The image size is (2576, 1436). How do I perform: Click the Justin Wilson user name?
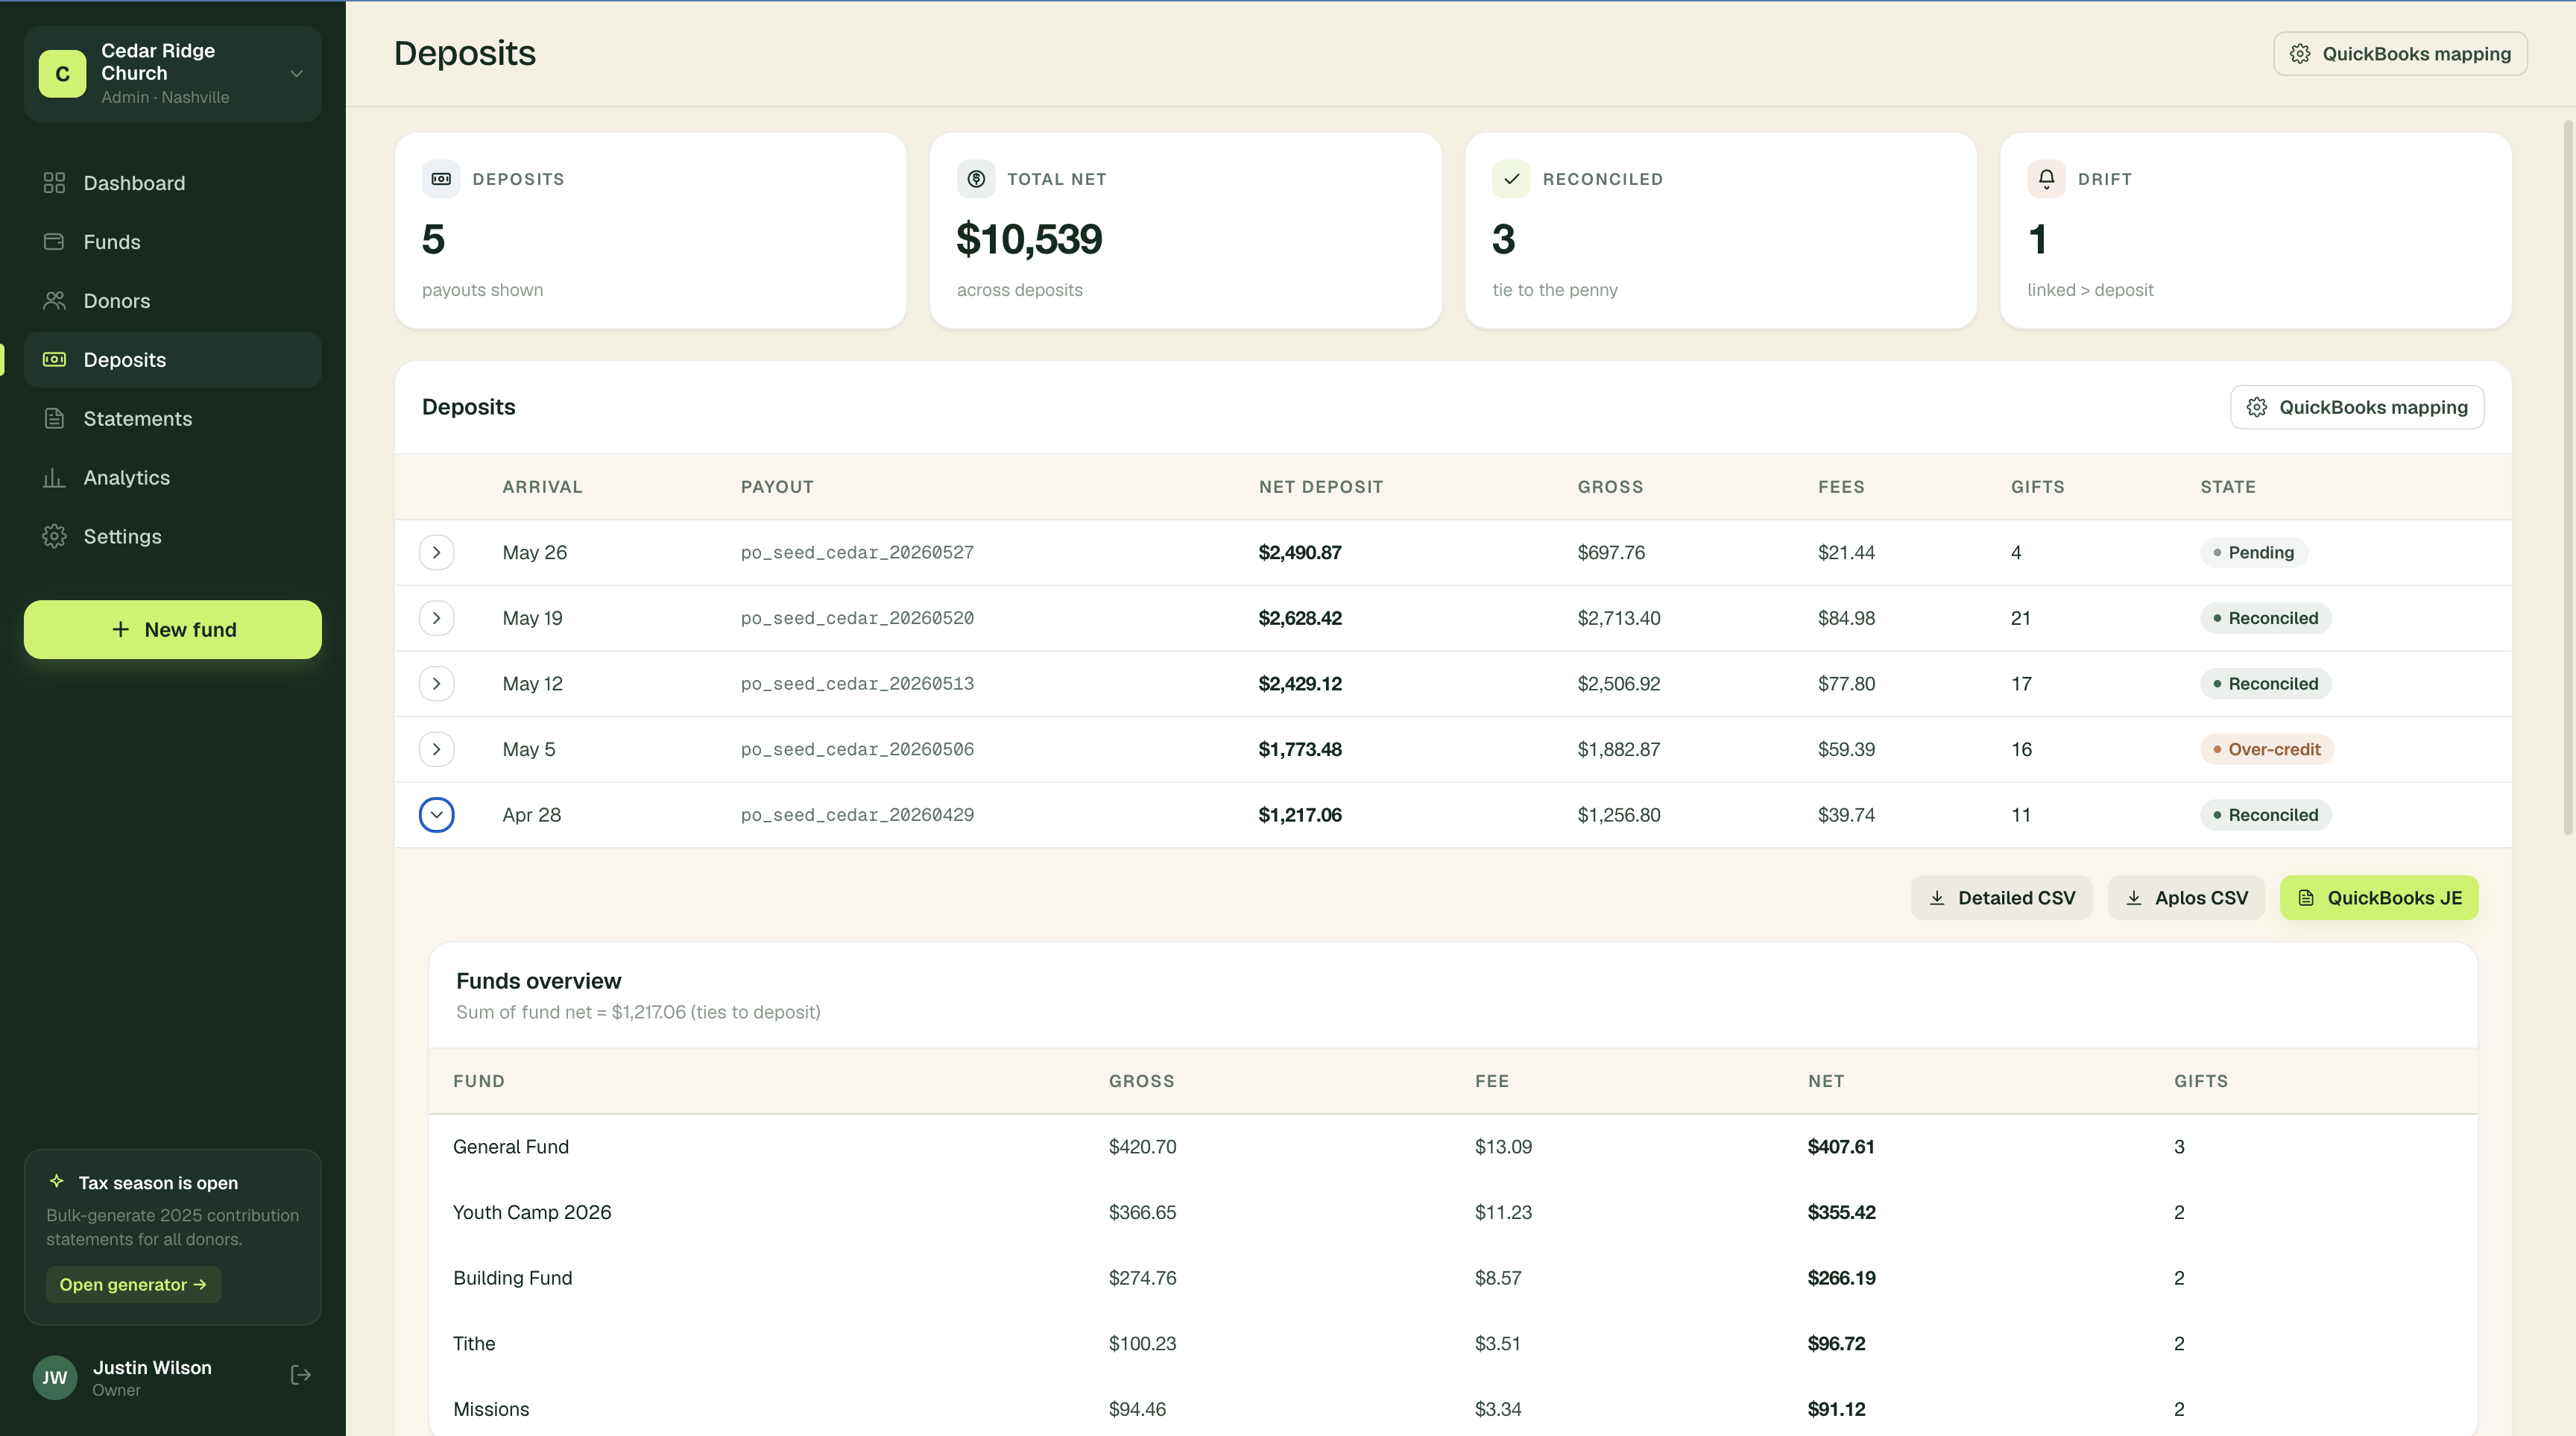click(x=152, y=1368)
